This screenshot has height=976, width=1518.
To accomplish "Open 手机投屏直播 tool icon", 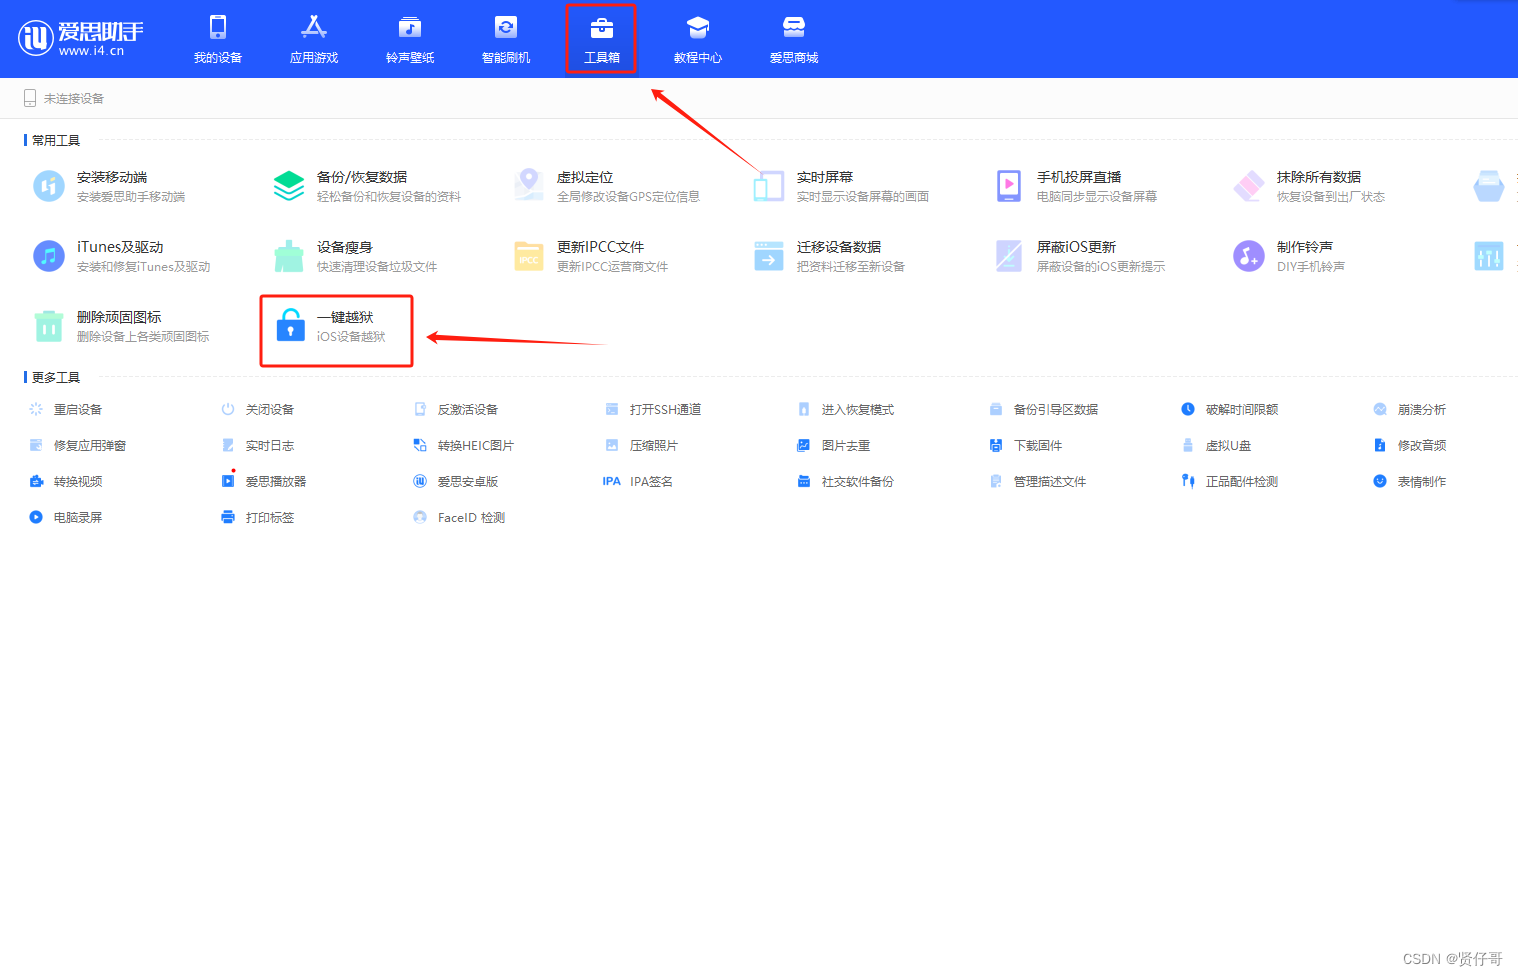I will pos(1009,186).
